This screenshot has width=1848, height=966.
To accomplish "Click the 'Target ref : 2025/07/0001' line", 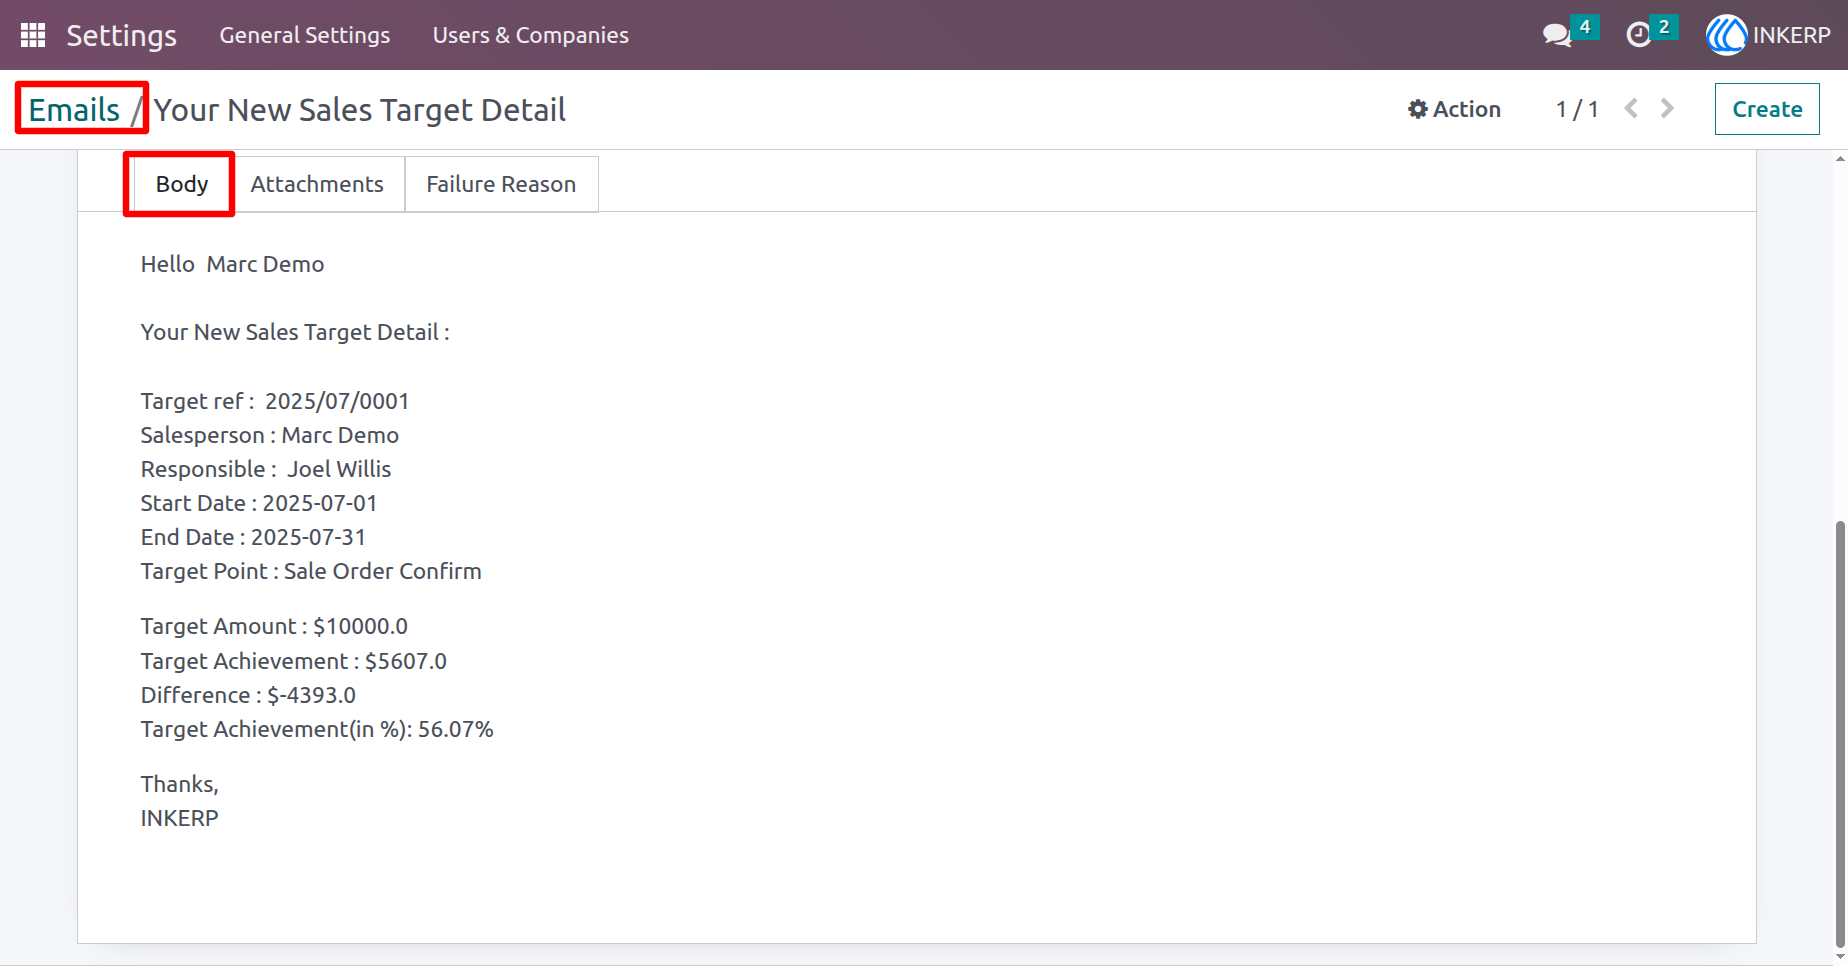I will tap(275, 401).
